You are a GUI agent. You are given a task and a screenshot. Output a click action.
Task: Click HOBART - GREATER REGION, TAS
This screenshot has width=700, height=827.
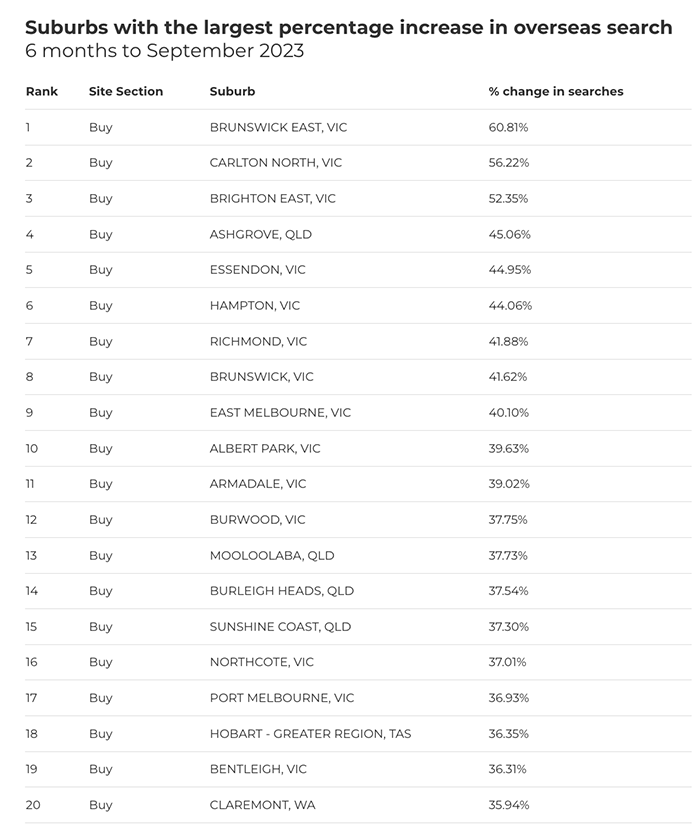(310, 733)
